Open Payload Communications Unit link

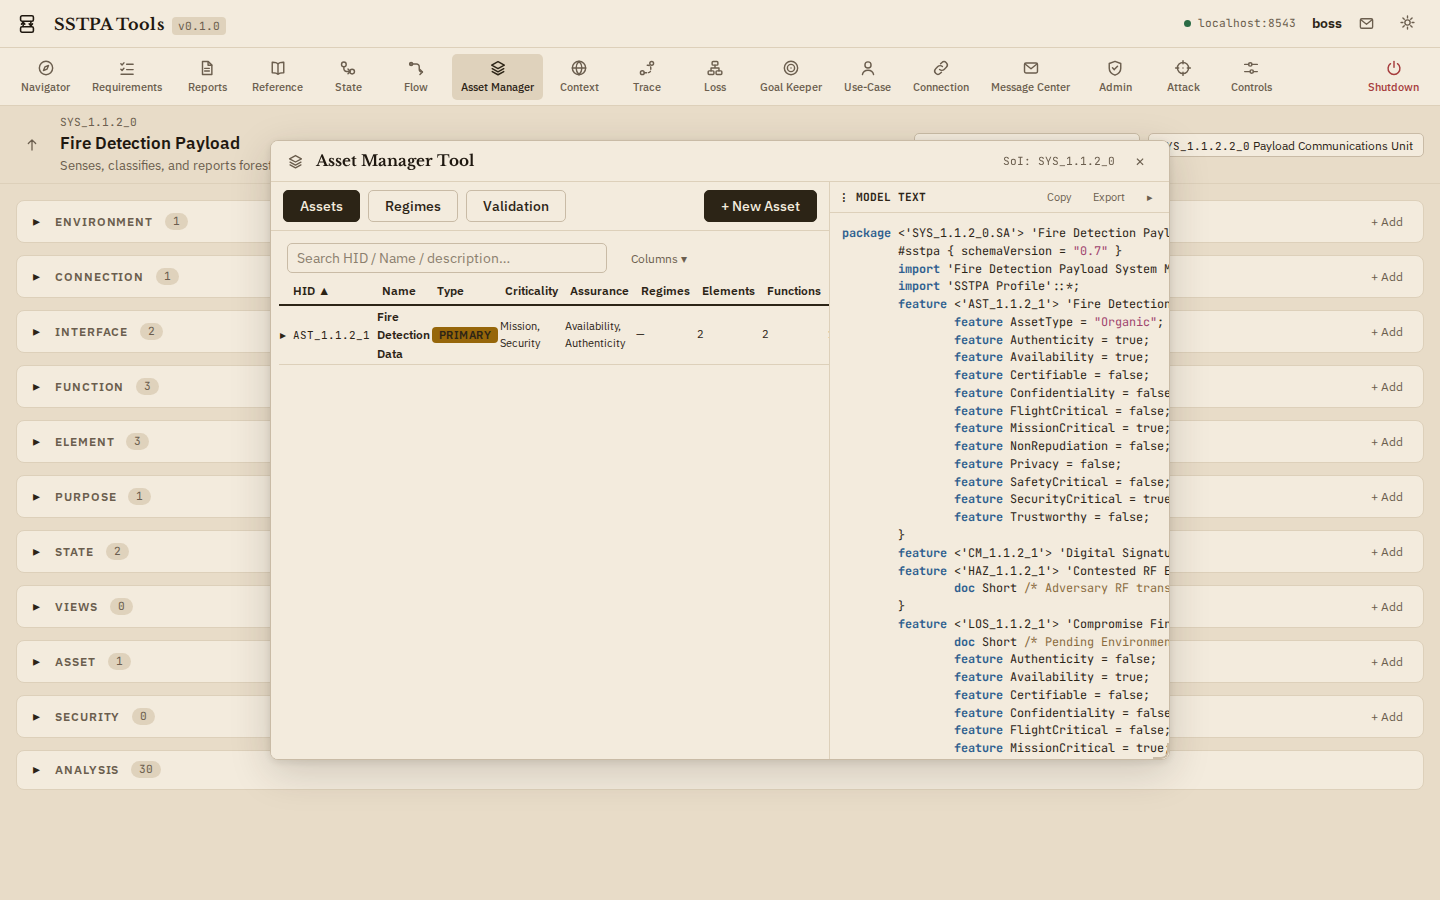tap(1286, 146)
